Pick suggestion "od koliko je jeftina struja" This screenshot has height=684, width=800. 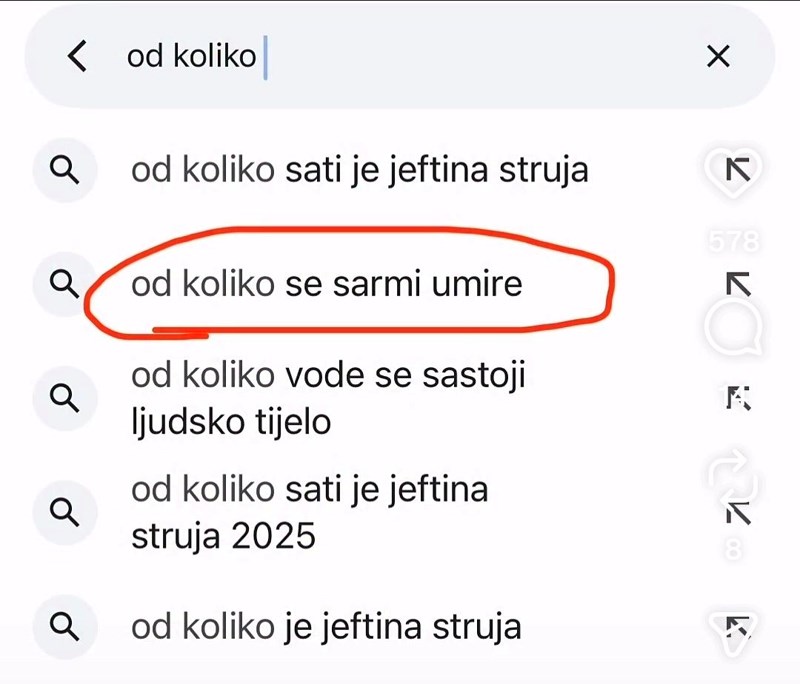point(326,627)
